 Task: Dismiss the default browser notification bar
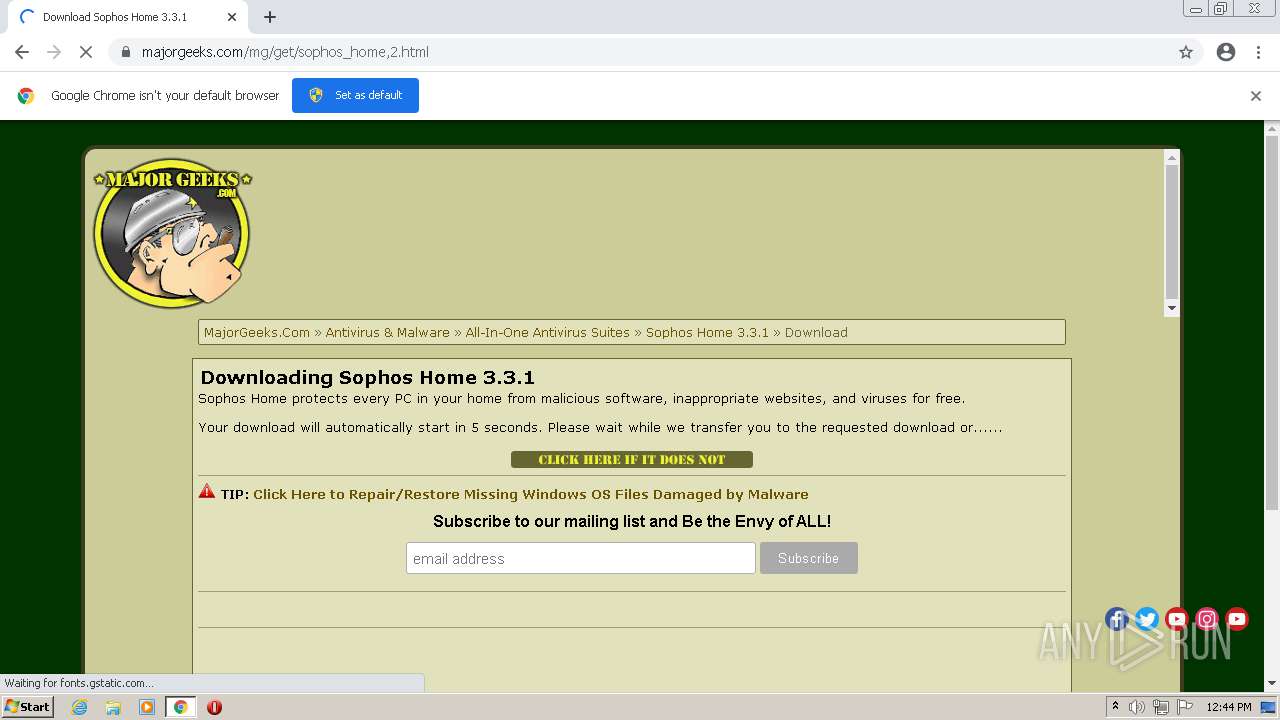pos(1256,96)
